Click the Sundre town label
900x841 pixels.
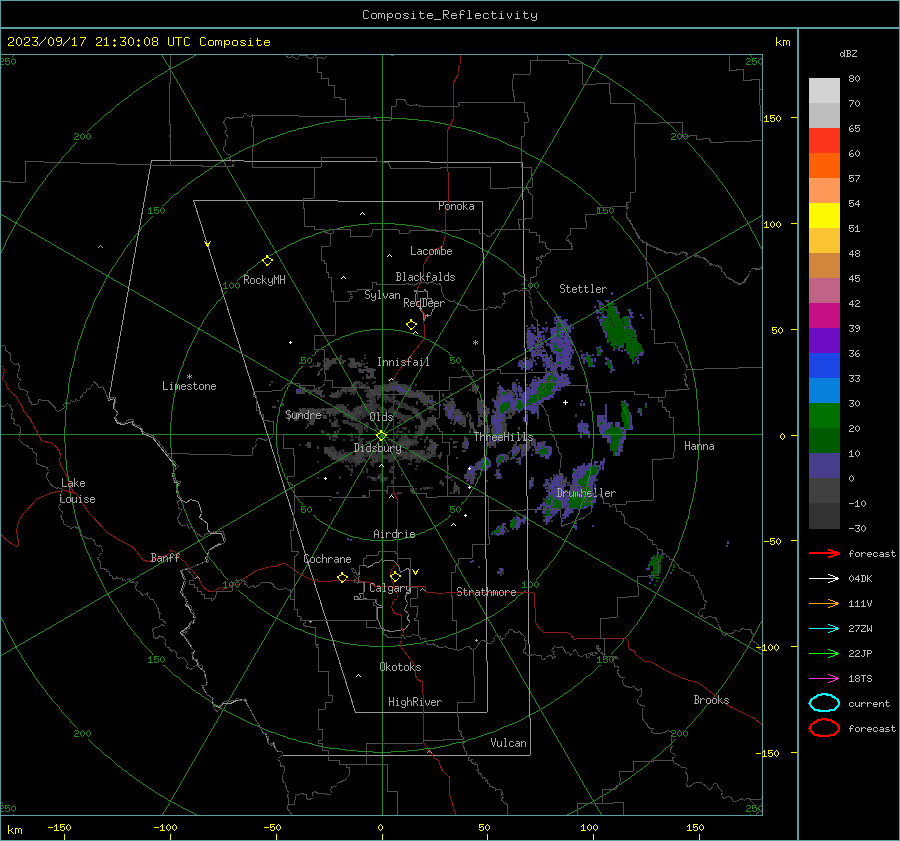(303, 414)
